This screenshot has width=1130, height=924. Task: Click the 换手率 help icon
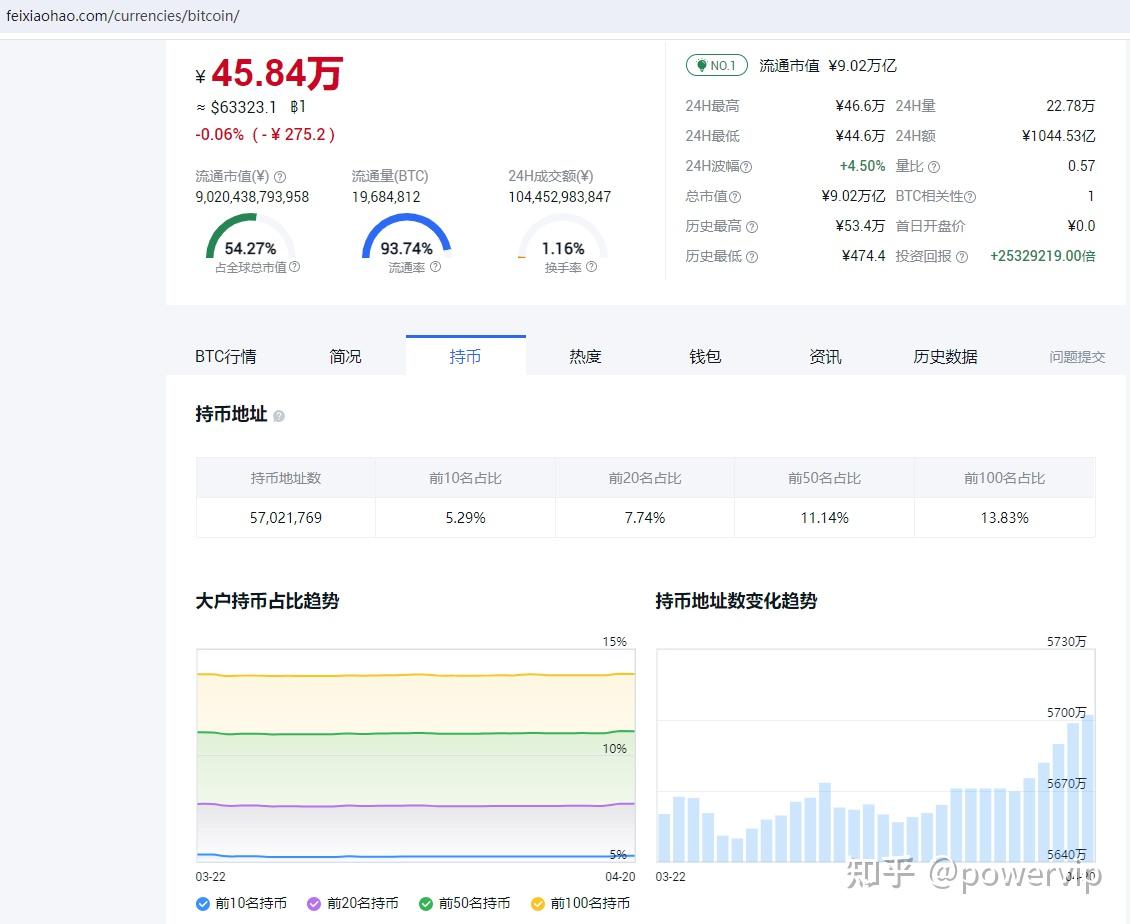tap(590, 267)
